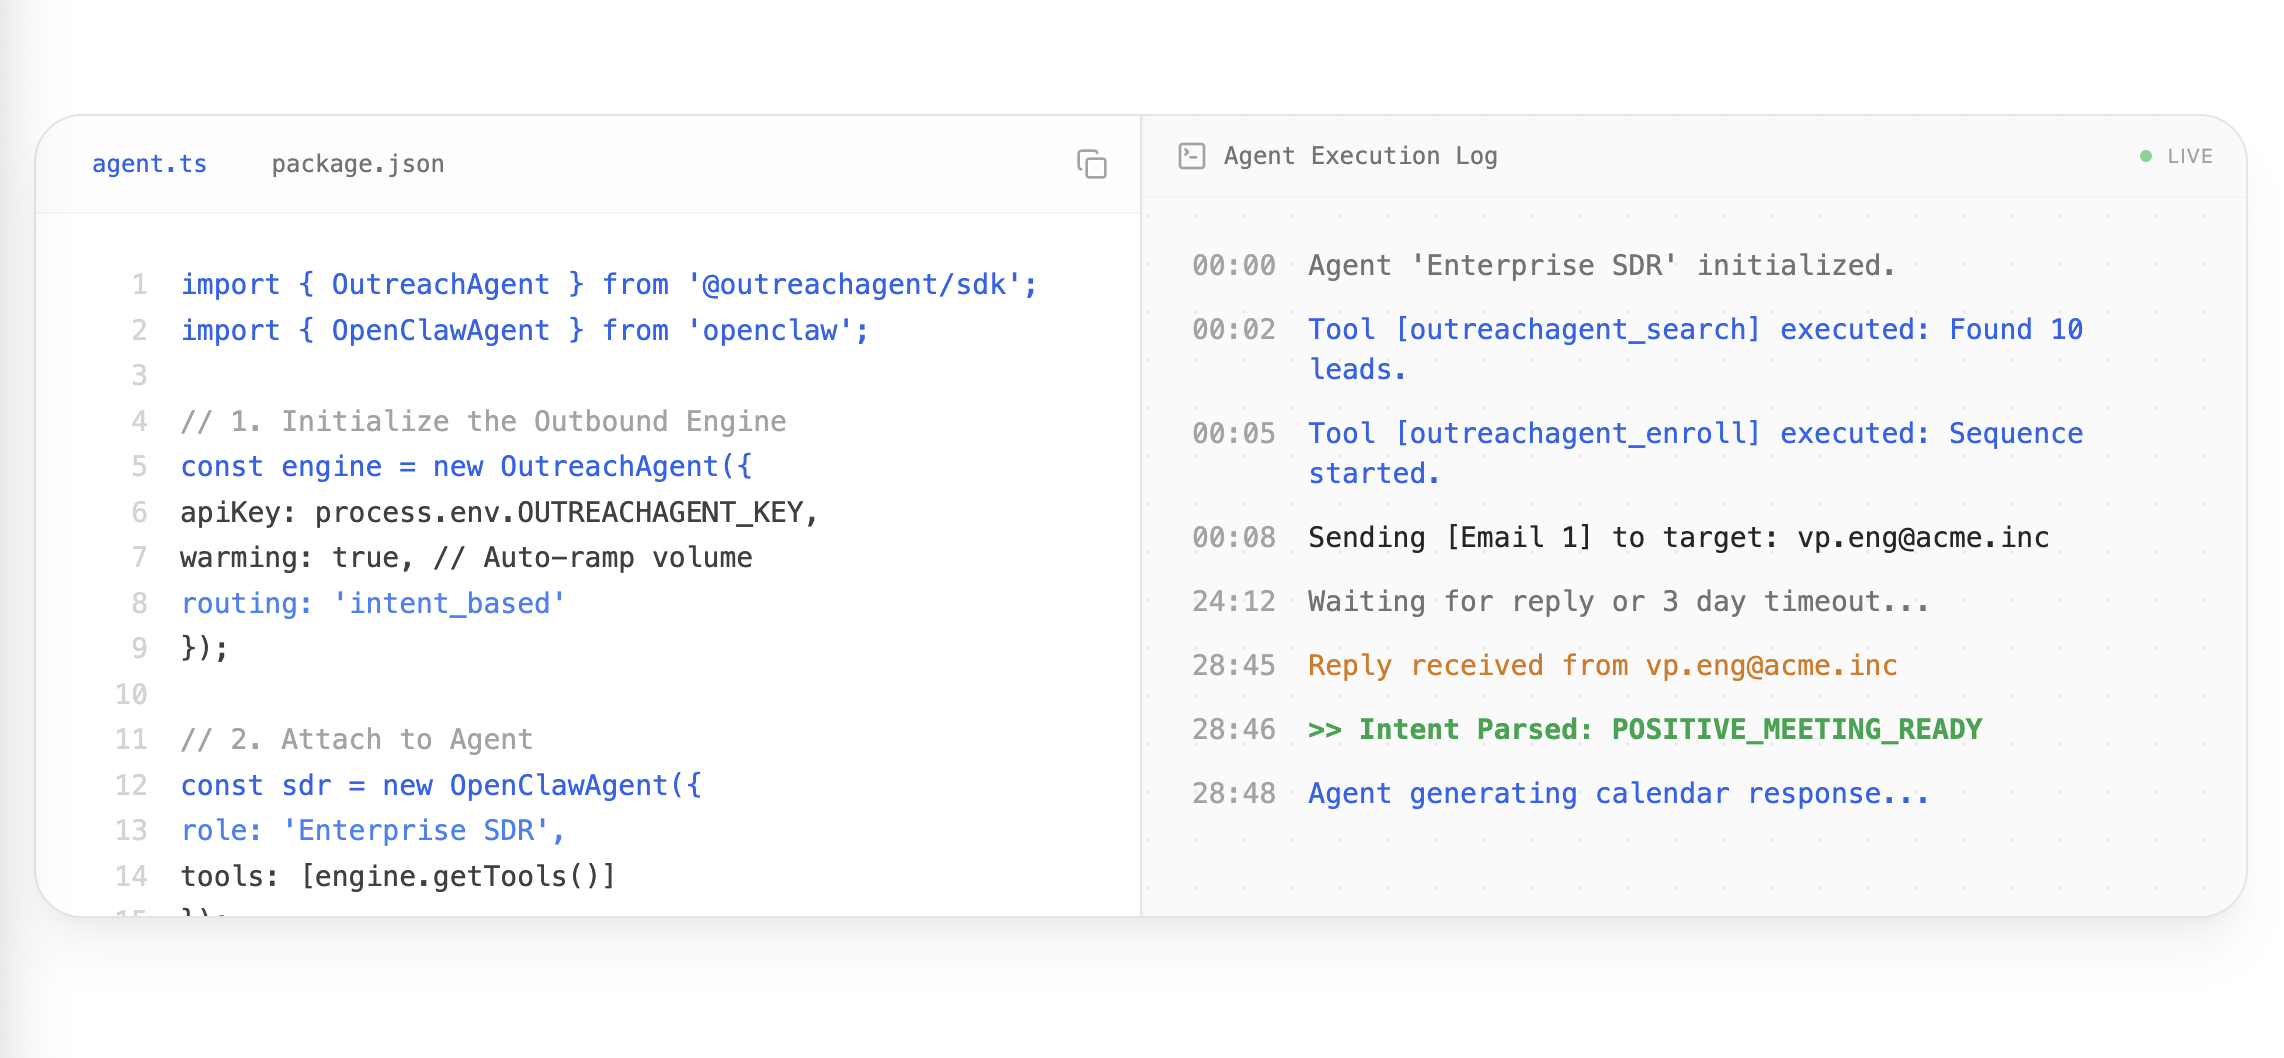Click the terminal icon beside Agent Execution Log

pos(1191,156)
